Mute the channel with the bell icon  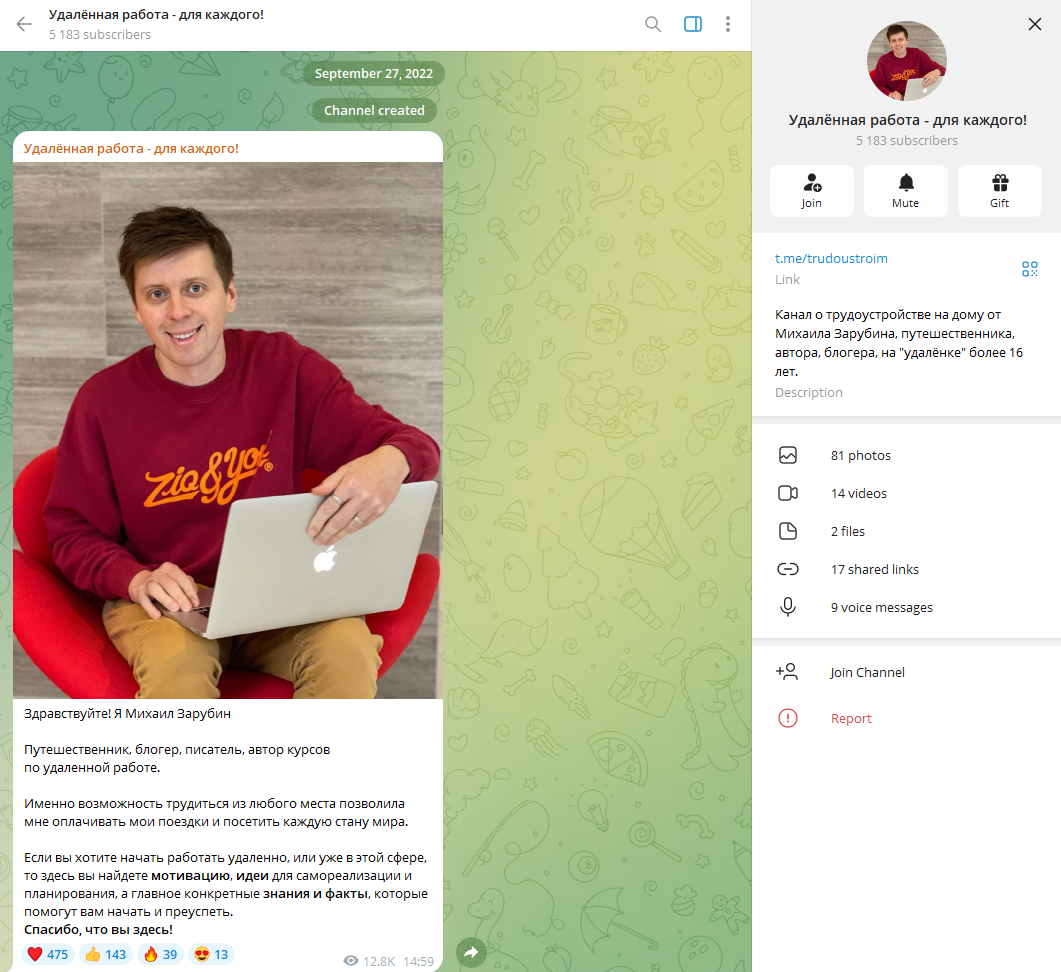(905, 191)
